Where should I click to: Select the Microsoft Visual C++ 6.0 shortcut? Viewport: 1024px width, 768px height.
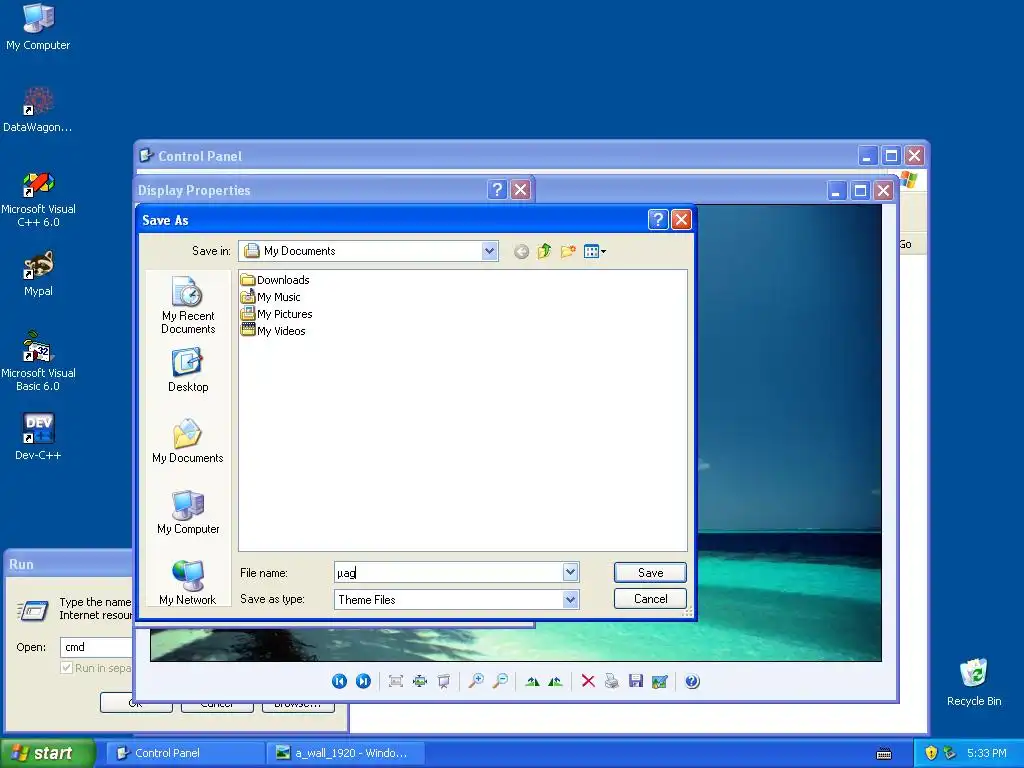tap(38, 199)
